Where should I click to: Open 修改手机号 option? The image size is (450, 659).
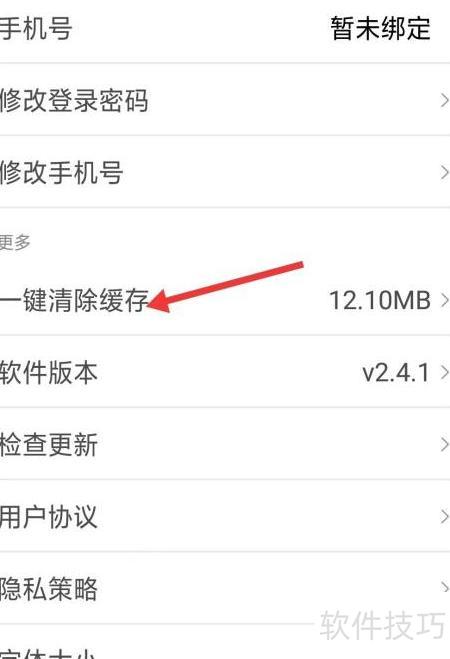[225, 172]
